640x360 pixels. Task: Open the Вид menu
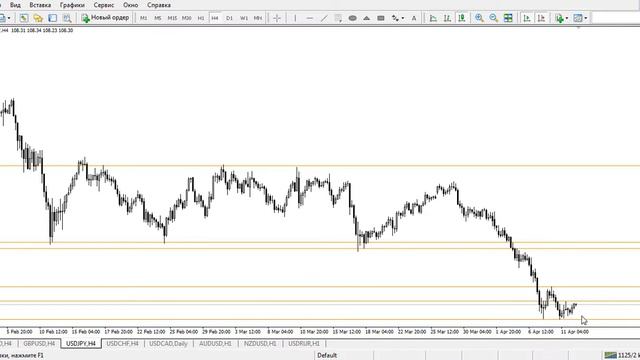tap(15, 5)
